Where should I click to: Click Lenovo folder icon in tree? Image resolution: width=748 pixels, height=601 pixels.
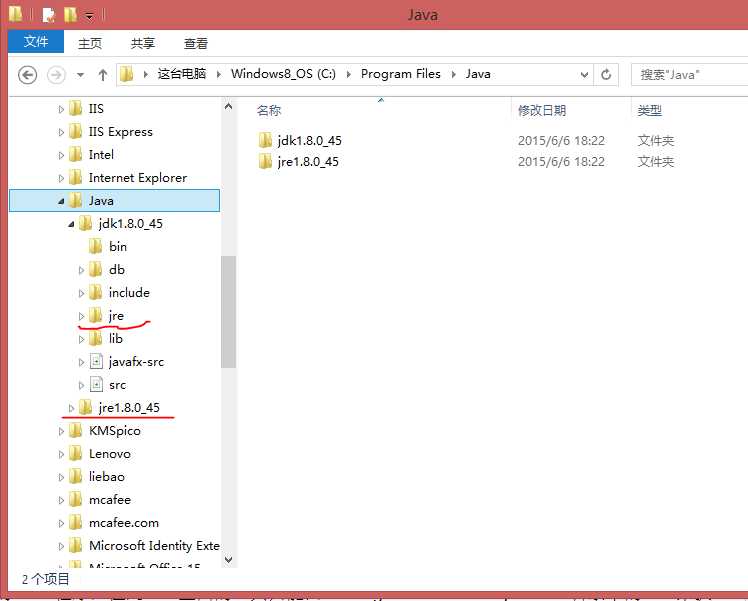point(75,453)
